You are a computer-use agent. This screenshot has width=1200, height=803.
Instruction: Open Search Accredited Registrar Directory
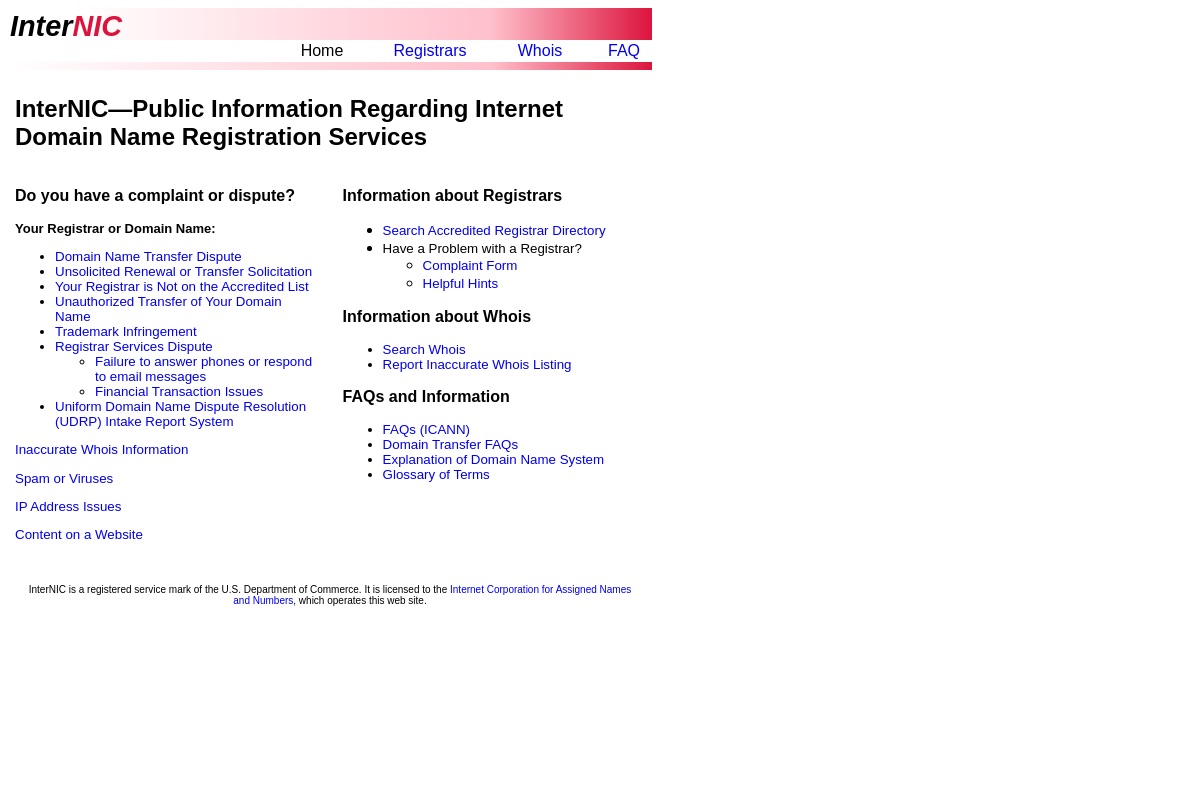(x=493, y=231)
